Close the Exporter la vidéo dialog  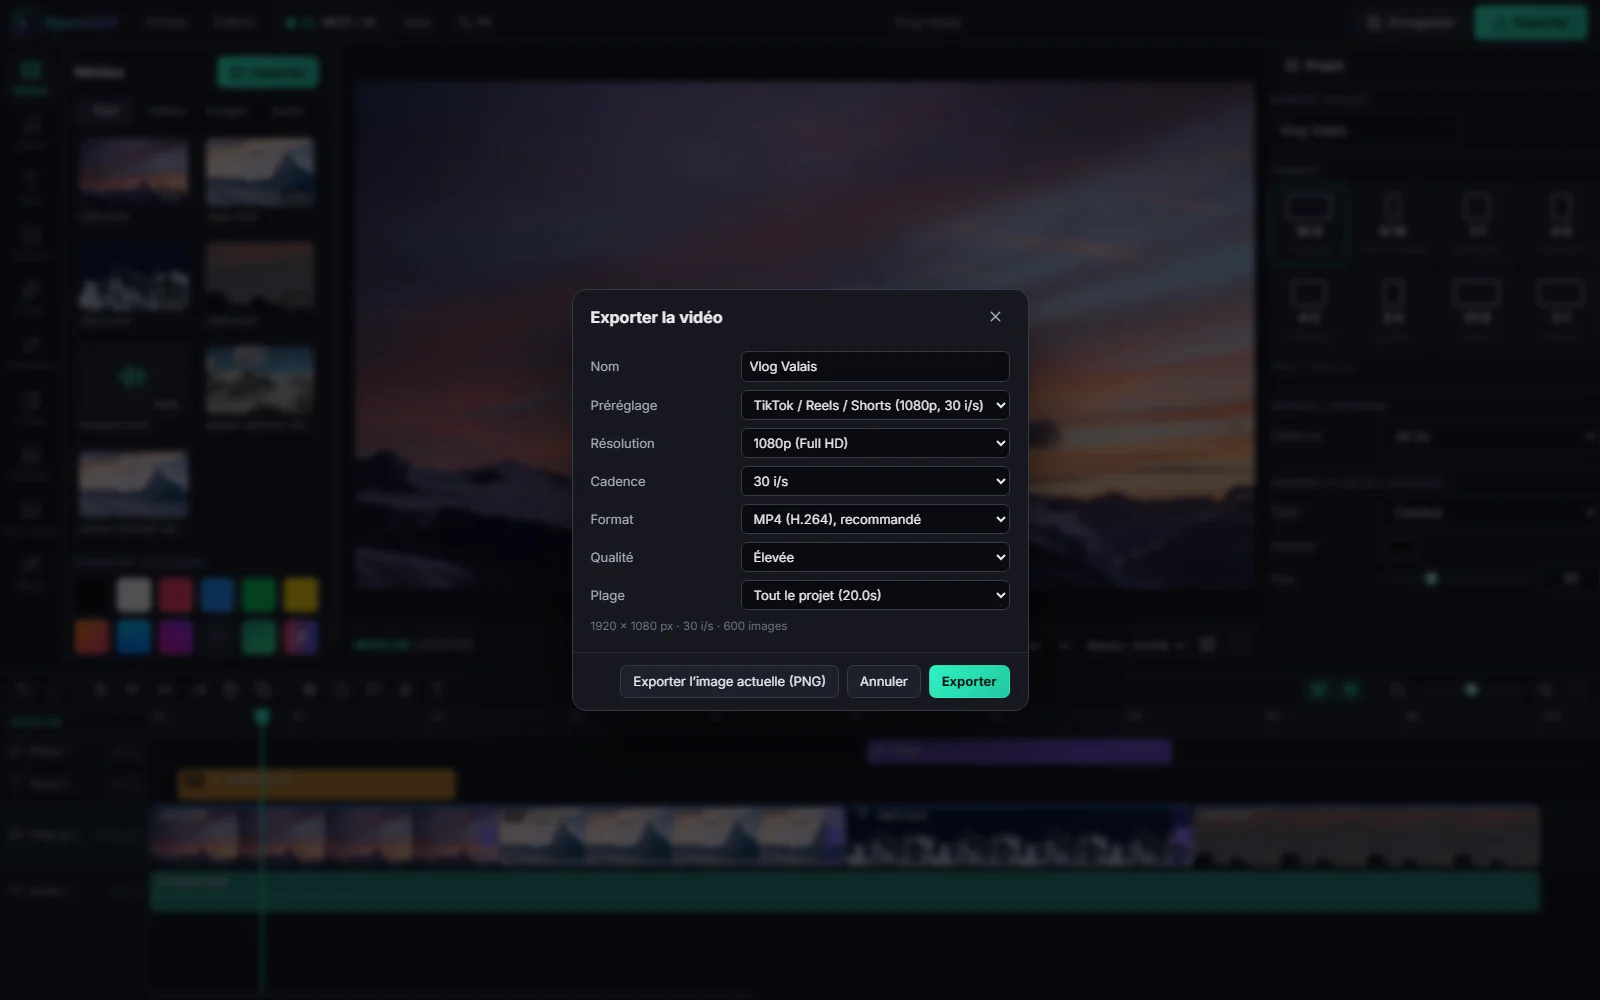click(x=995, y=317)
